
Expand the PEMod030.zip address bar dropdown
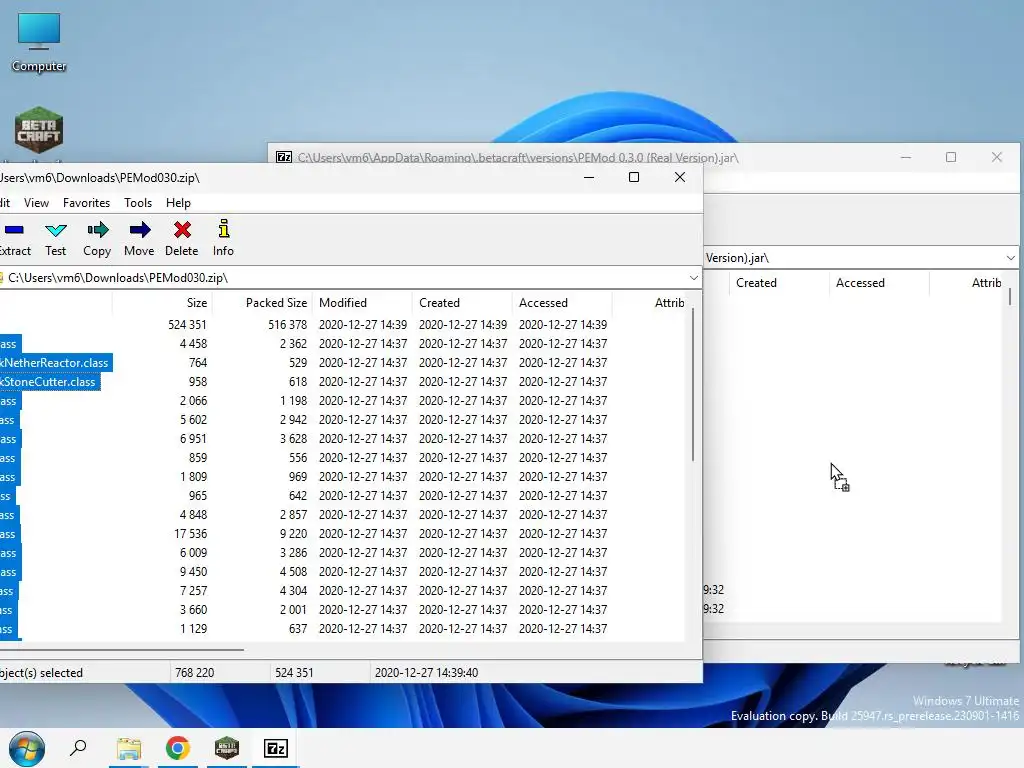tap(694, 278)
